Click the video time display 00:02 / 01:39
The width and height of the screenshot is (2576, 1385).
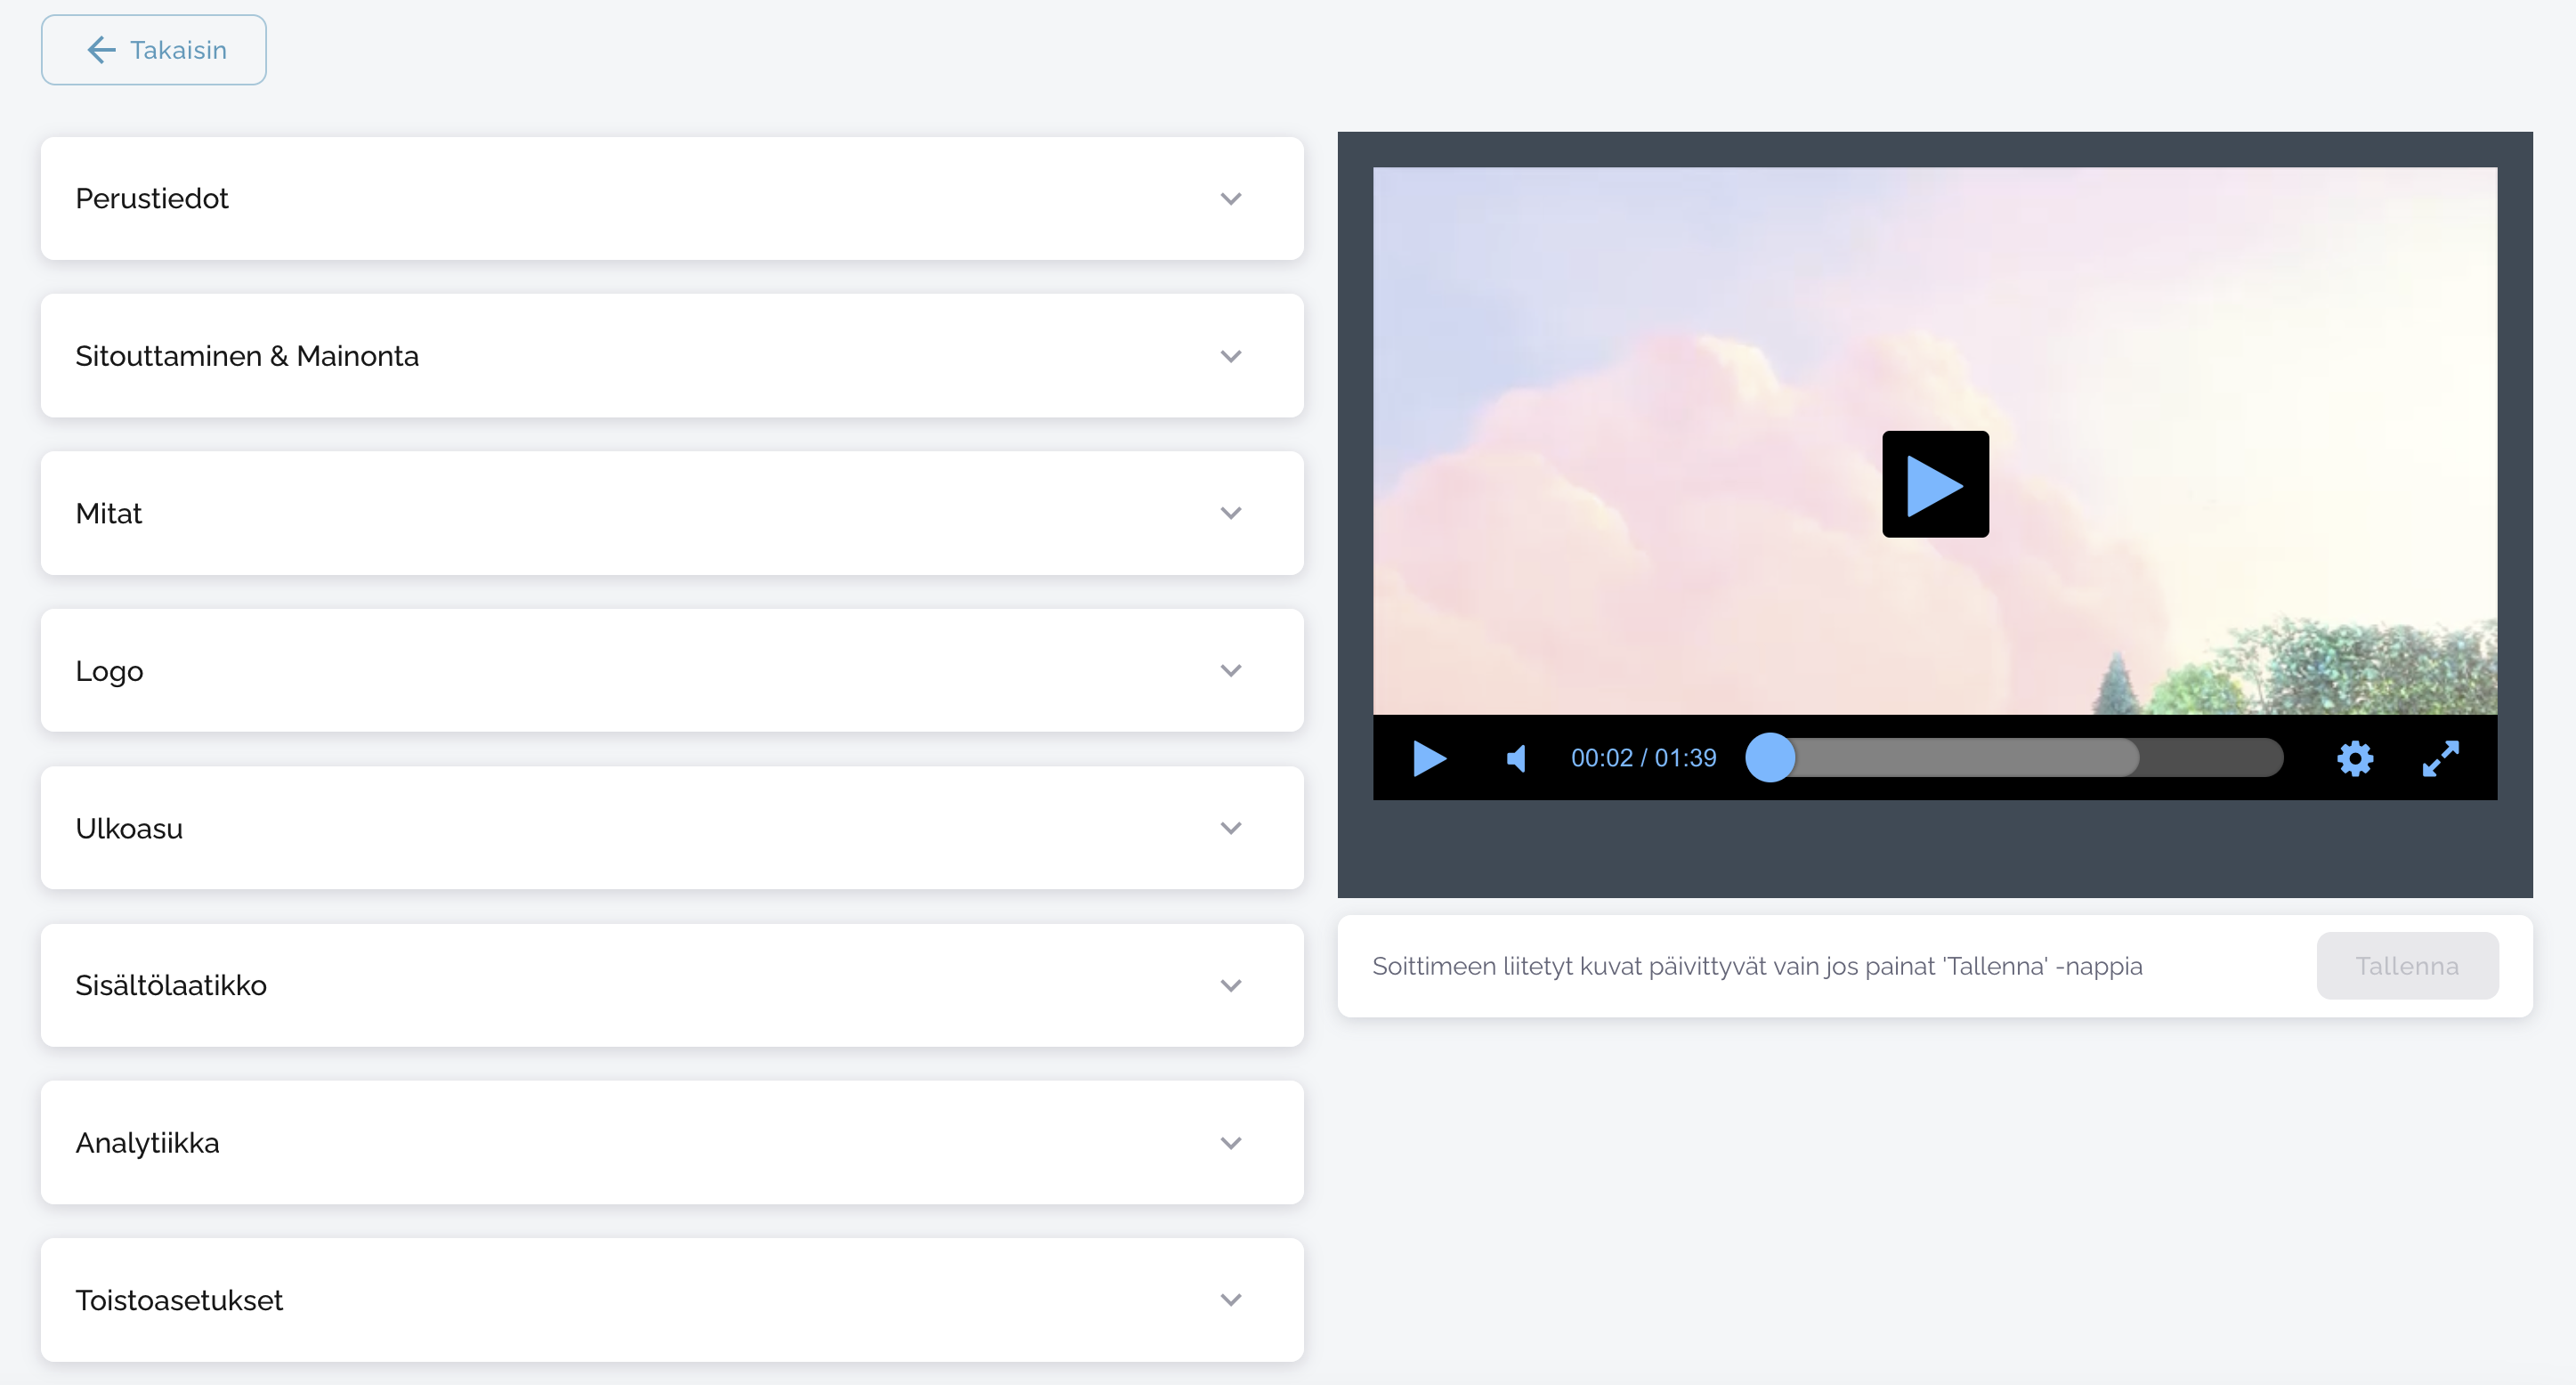(1643, 758)
